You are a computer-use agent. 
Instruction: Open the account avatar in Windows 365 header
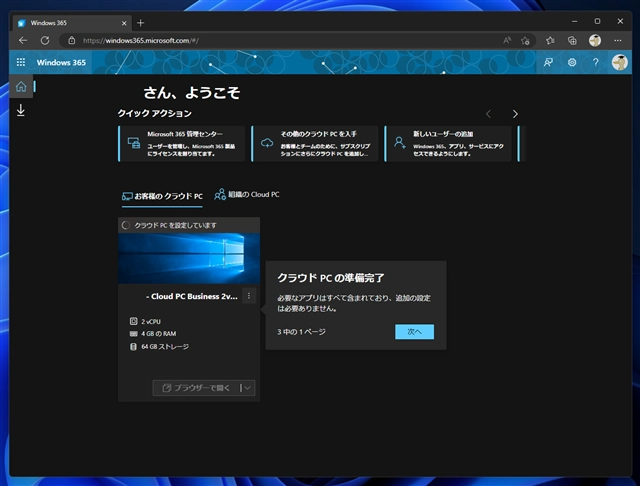coord(620,62)
